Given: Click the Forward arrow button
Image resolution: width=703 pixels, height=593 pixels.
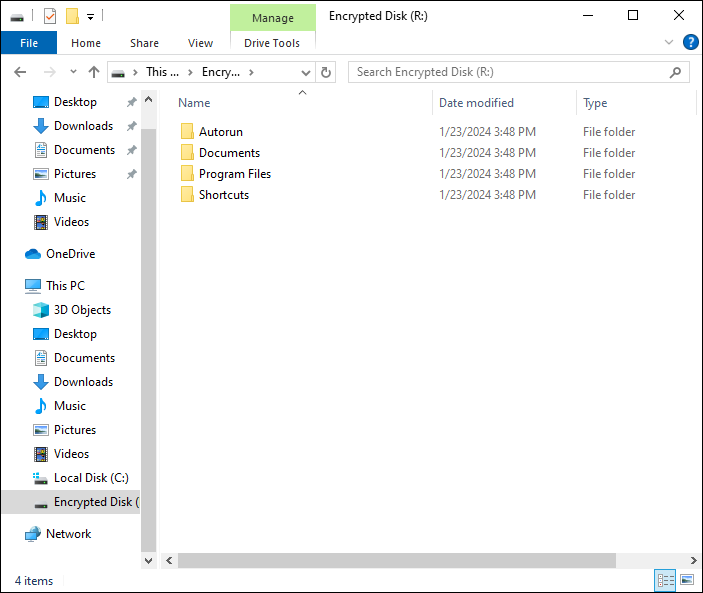Looking at the screenshot, I should pyautogui.click(x=49, y=72).
